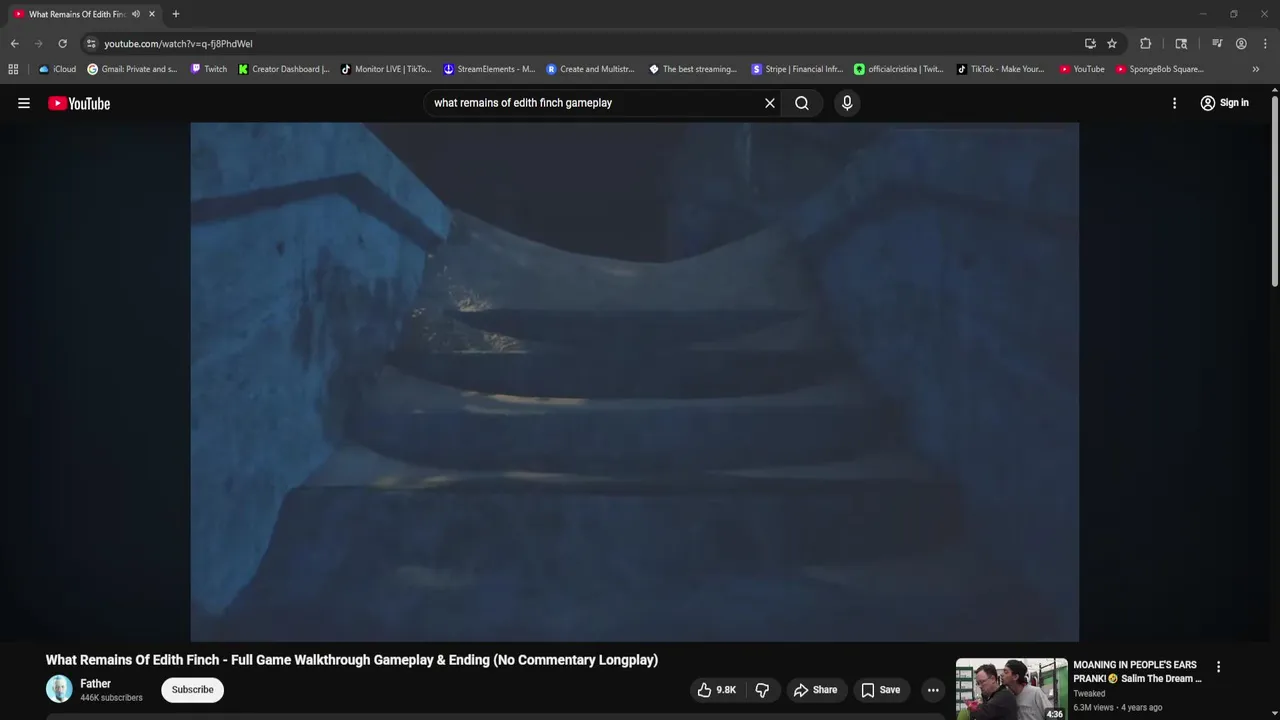Open side panel icon in Chrome toolbar

pyautogui.click(x=1181, y=44)
